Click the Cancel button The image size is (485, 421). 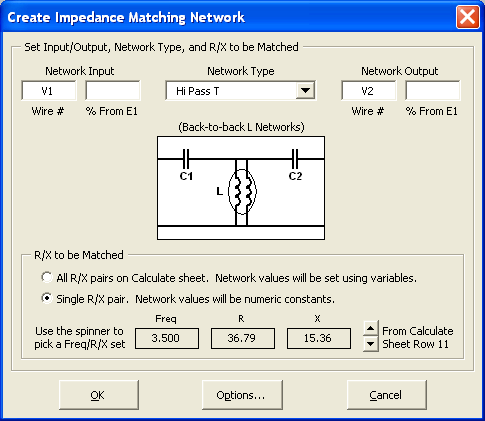click(387, 395)
